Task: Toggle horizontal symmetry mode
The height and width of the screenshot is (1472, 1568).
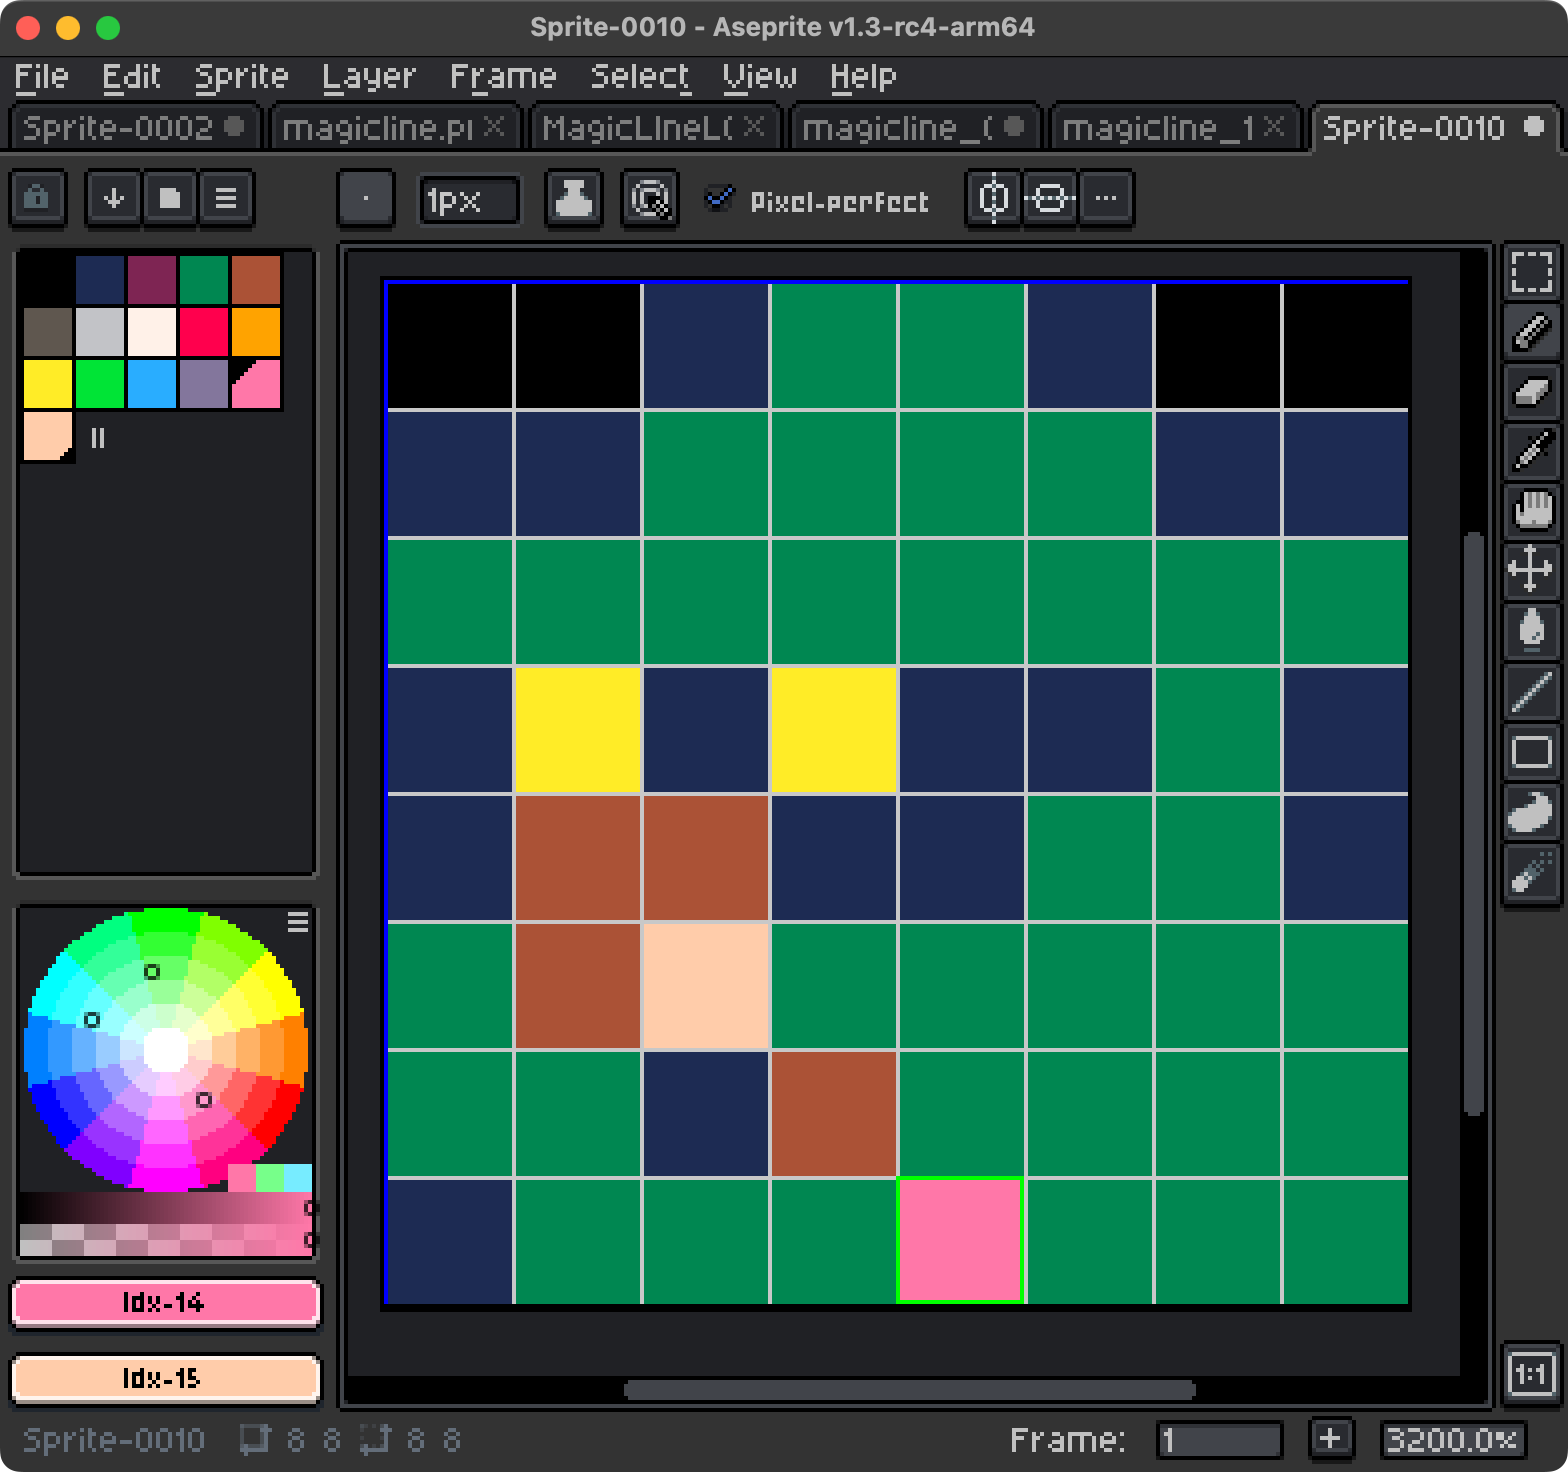Action: pos(993,199)
